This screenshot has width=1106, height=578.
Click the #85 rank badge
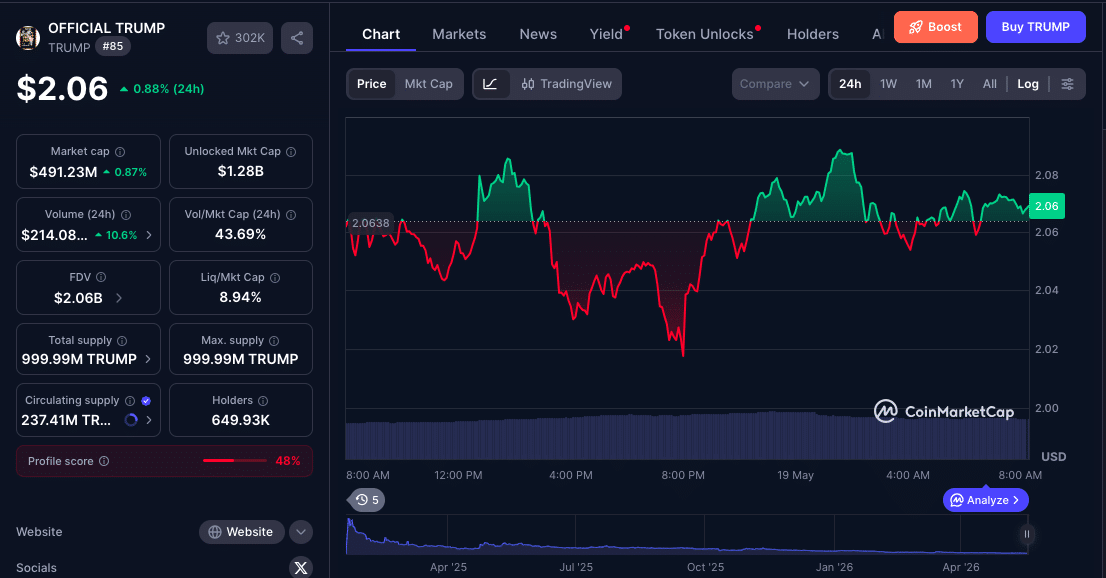(x=113, y=47)
